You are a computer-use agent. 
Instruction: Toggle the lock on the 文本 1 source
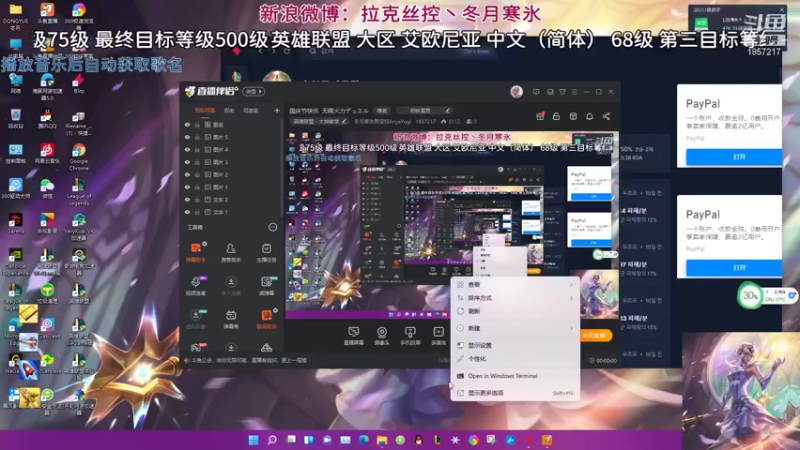pos(197,212)
